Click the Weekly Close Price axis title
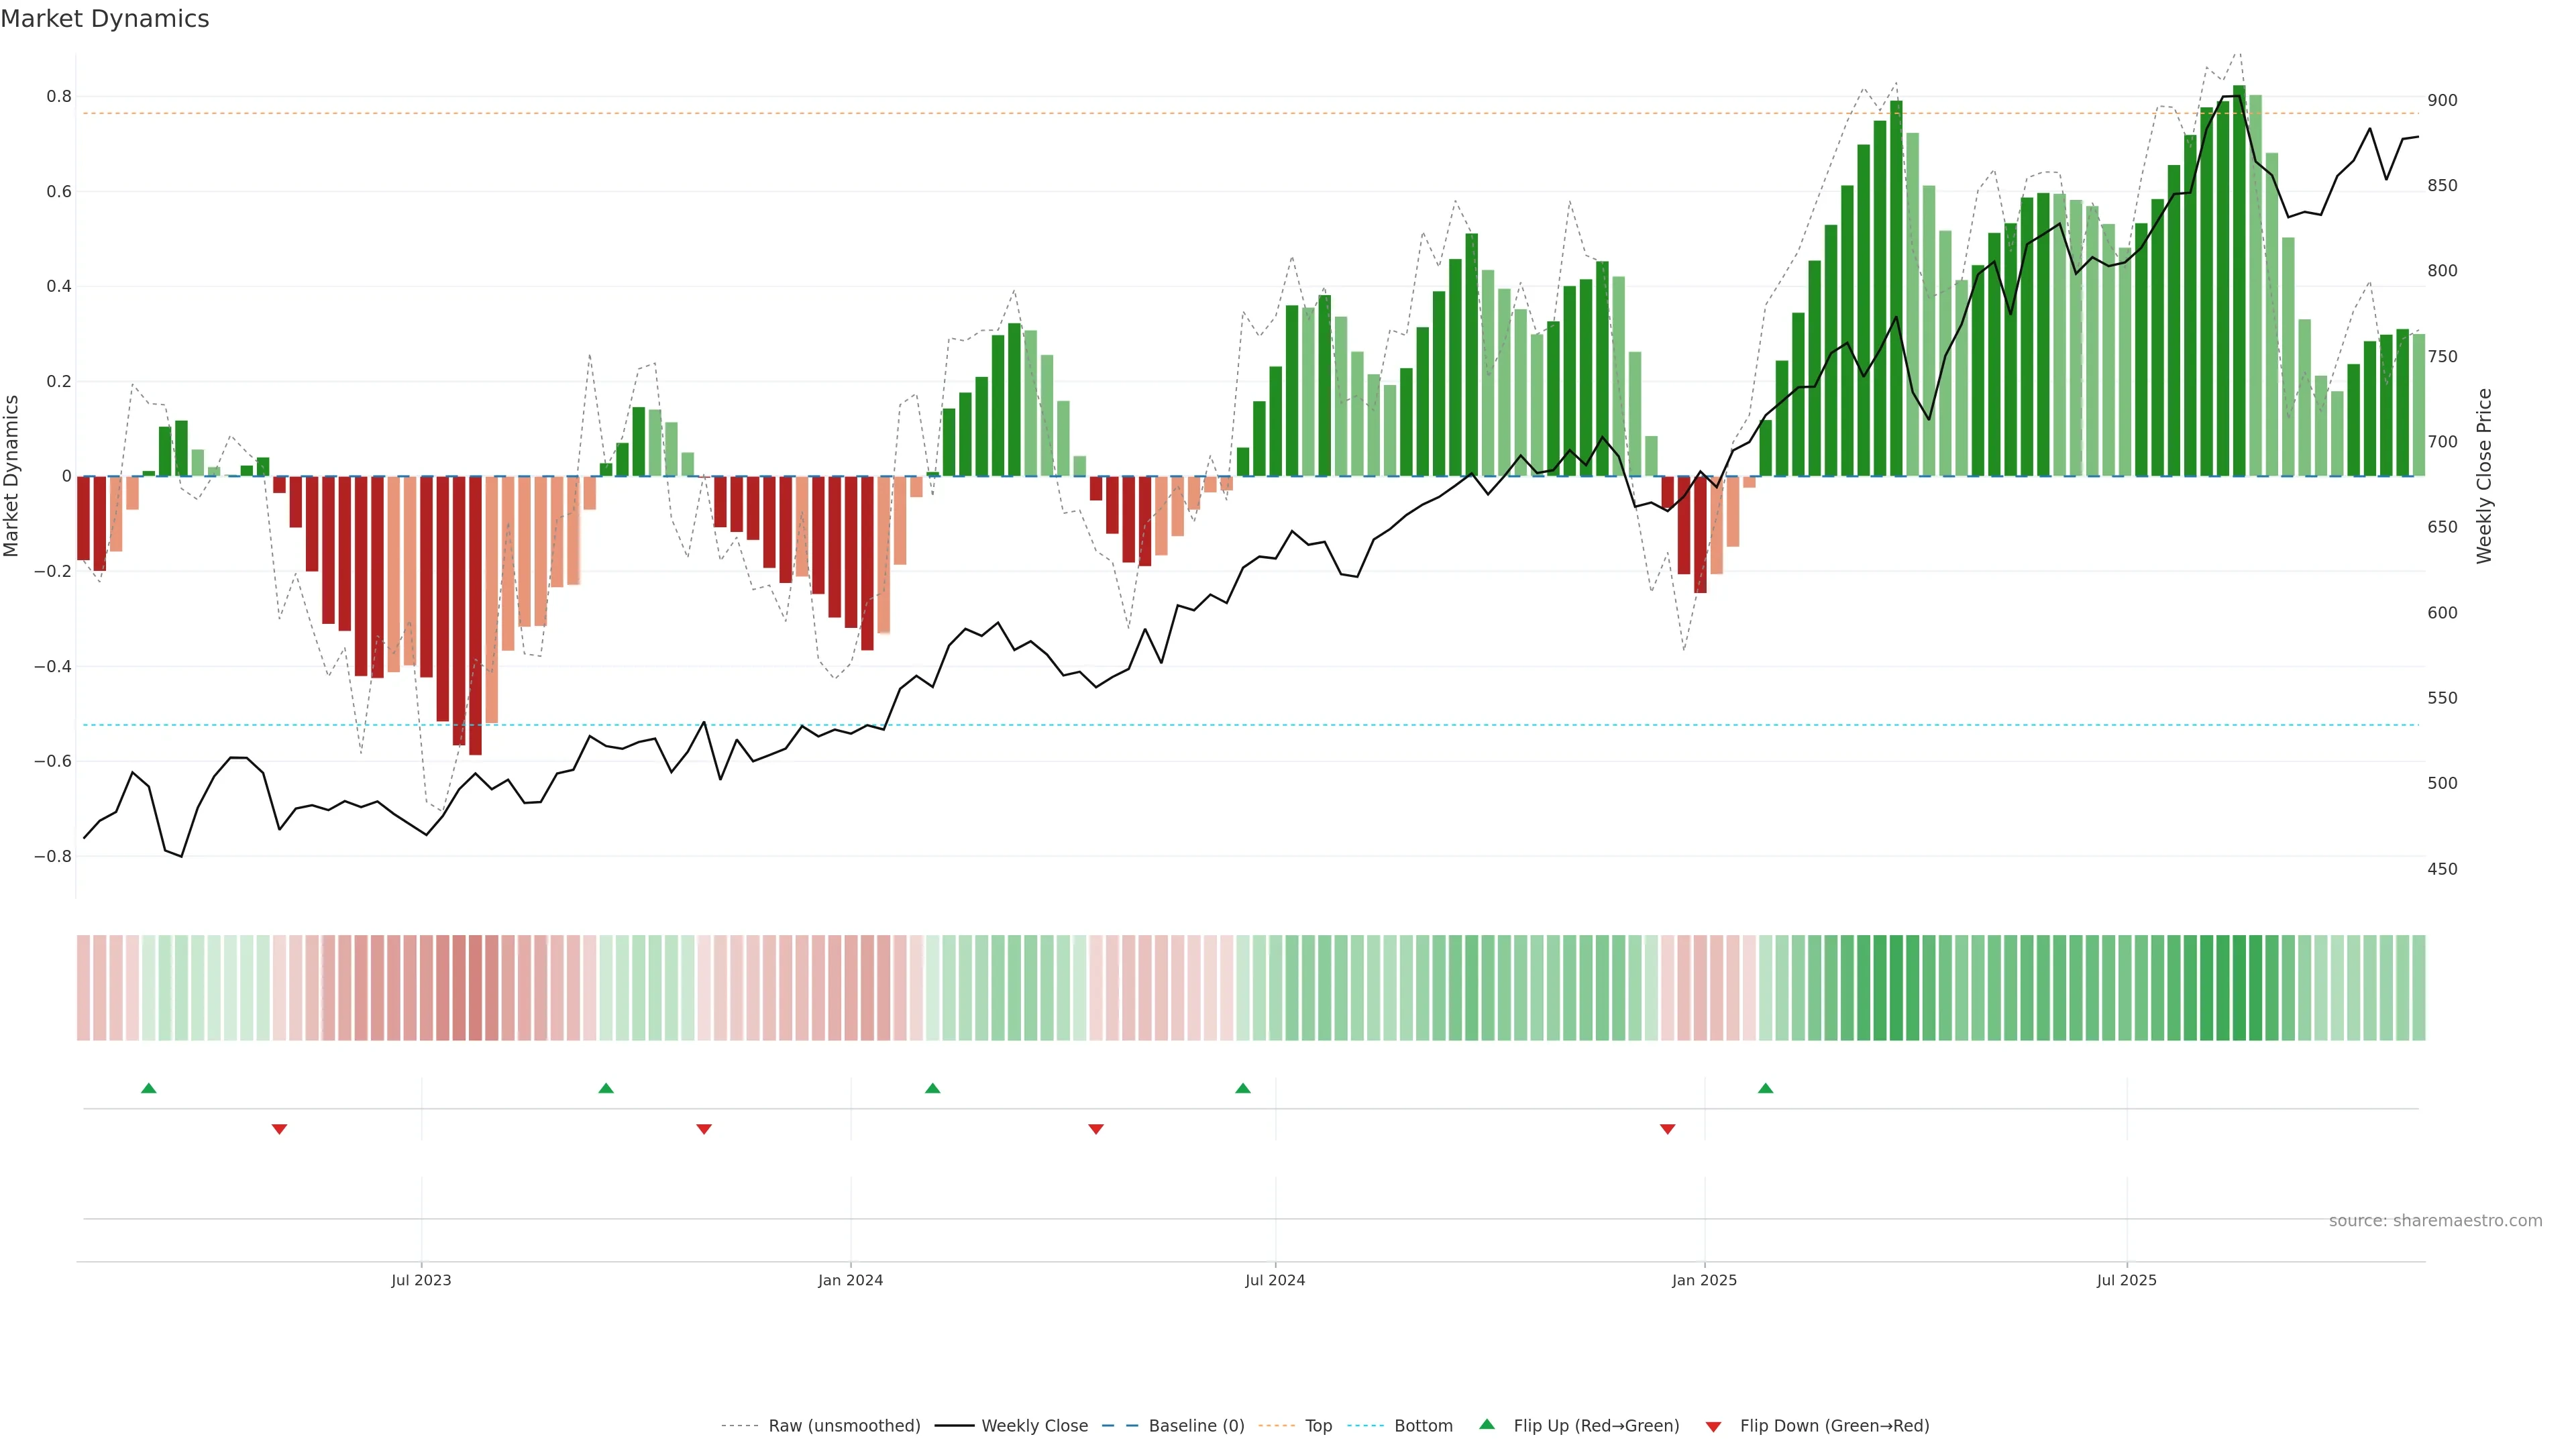The width and height of the screenshot is (2576, 1449). click(2484, 476)
